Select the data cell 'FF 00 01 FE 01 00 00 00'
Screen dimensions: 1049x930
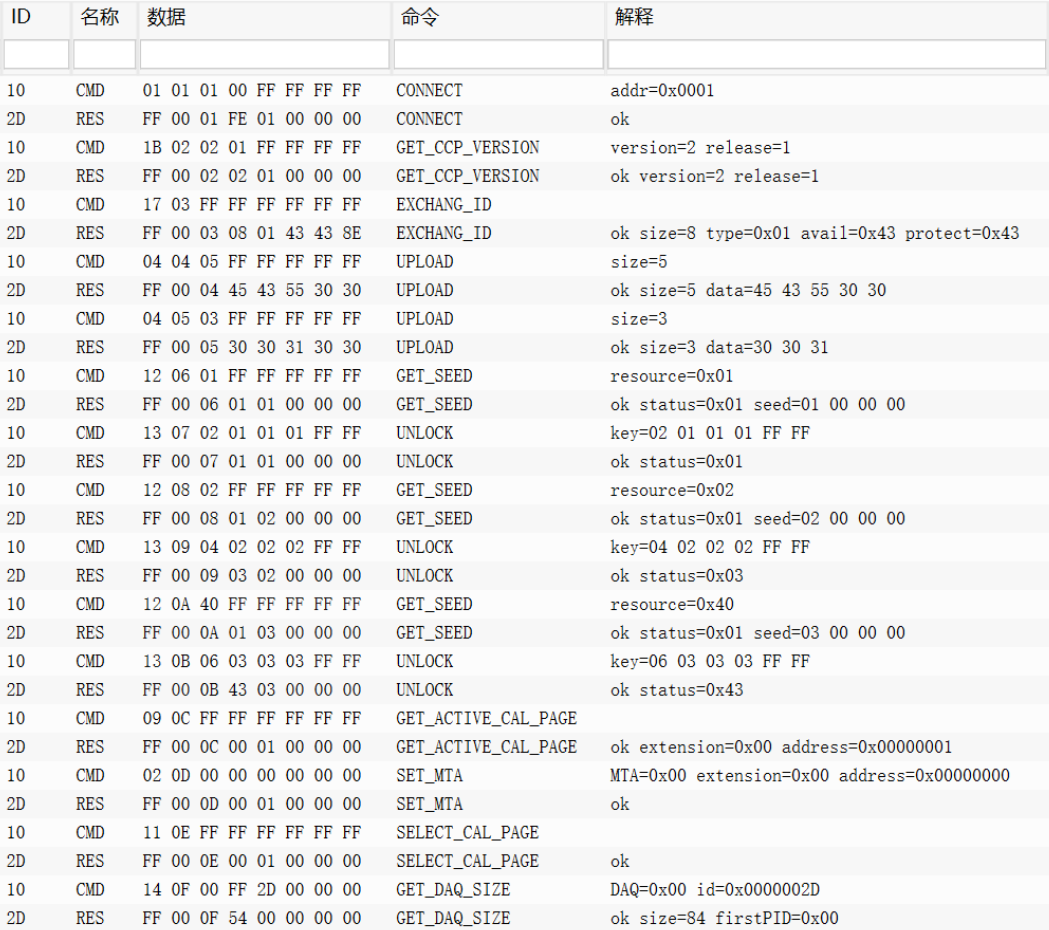(x=252, y=119)
